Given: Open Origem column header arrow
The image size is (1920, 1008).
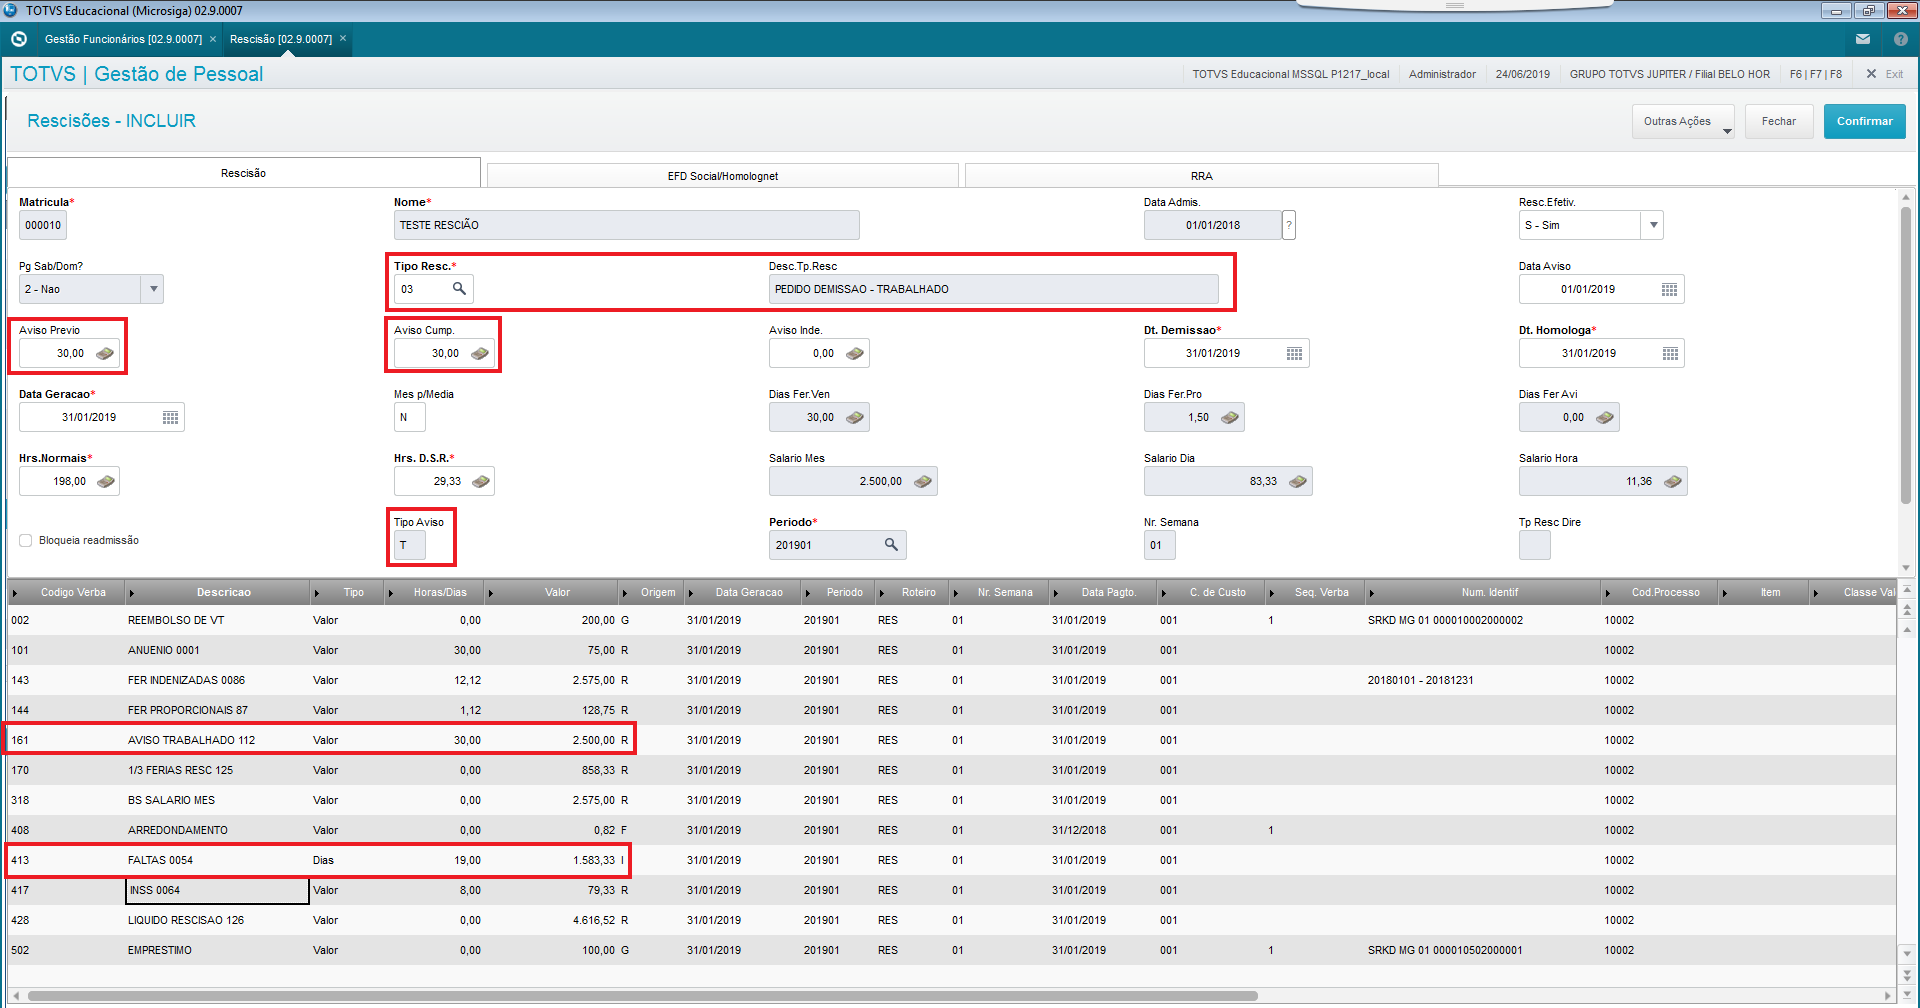Looking at the screenshot, I should 624,593.
